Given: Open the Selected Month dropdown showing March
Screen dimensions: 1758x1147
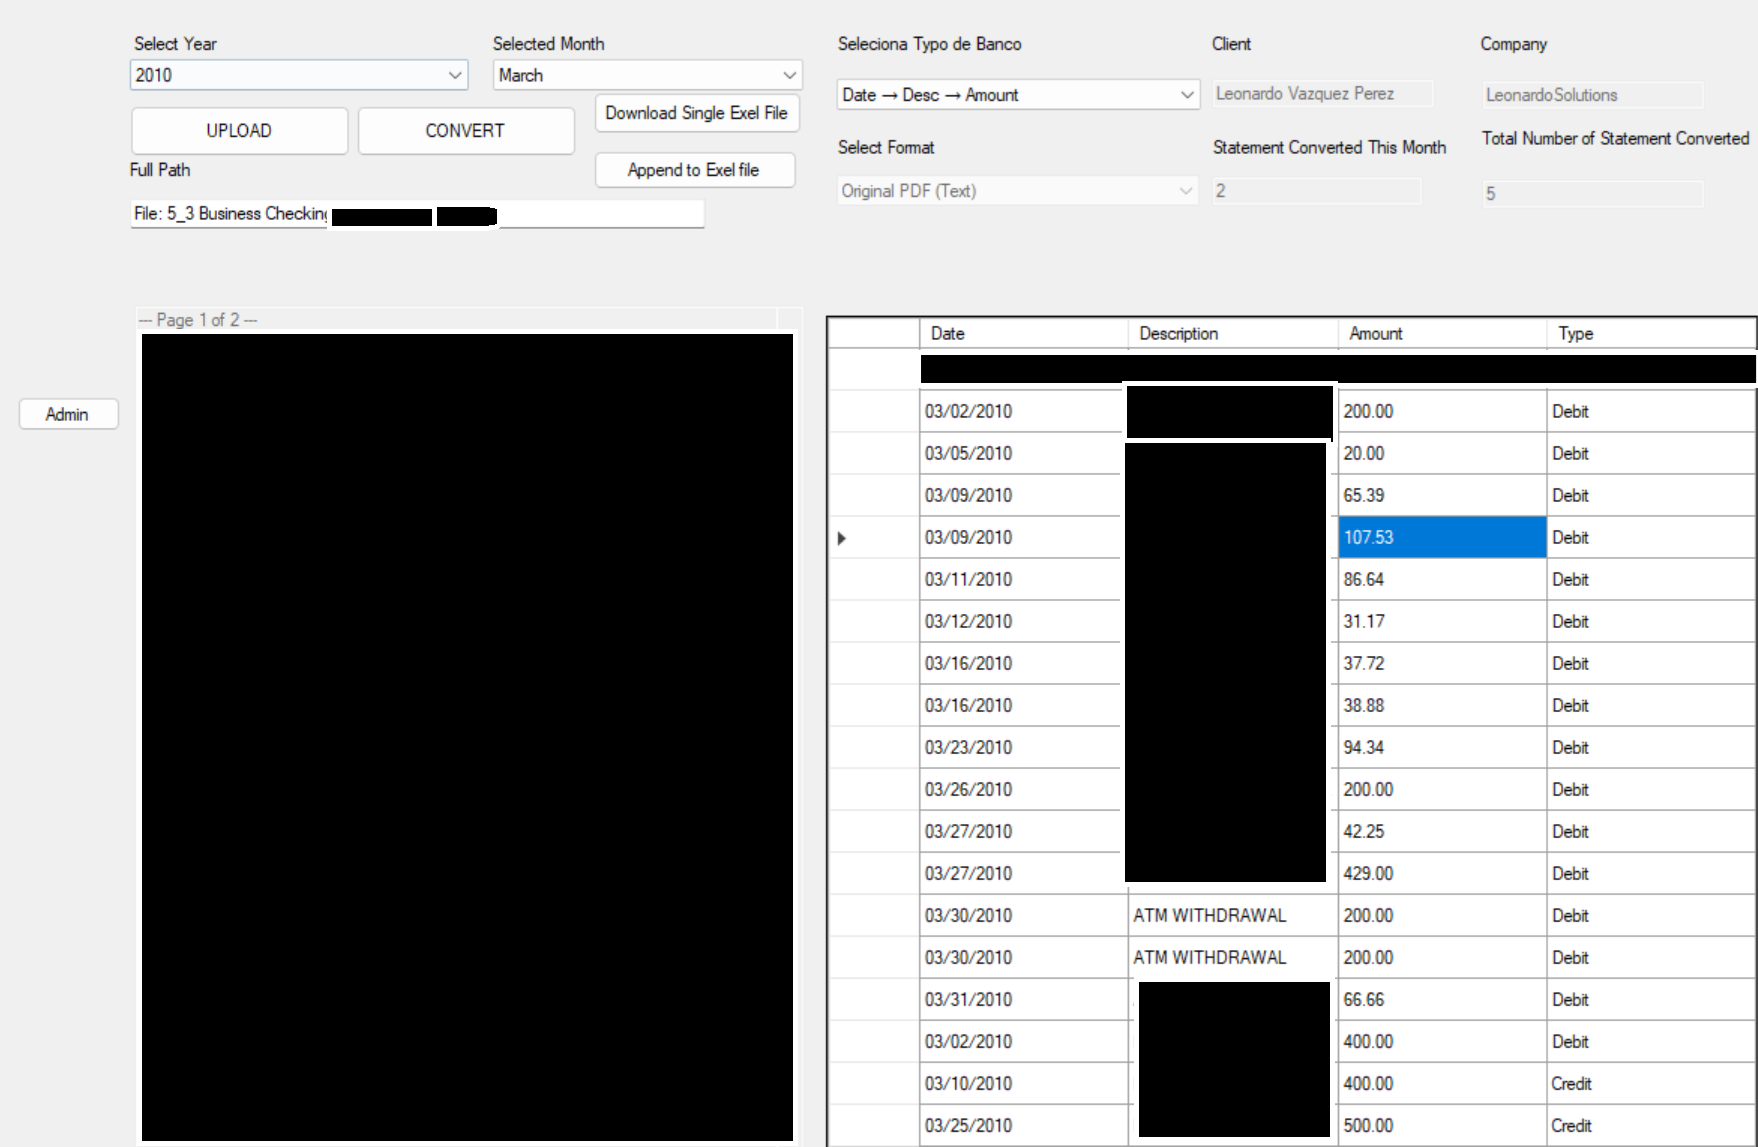Looking at the screenshot, I should click(647, 75).
